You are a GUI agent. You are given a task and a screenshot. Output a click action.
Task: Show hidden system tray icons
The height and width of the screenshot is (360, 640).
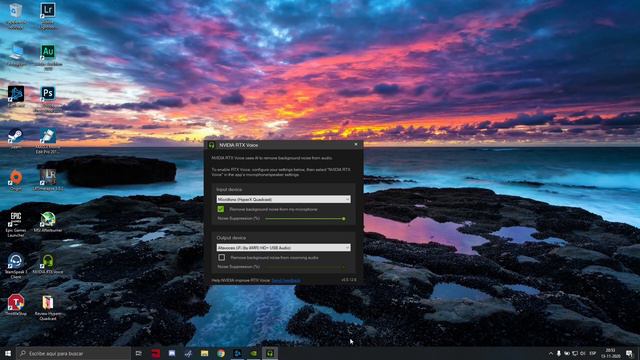(551, 353)
